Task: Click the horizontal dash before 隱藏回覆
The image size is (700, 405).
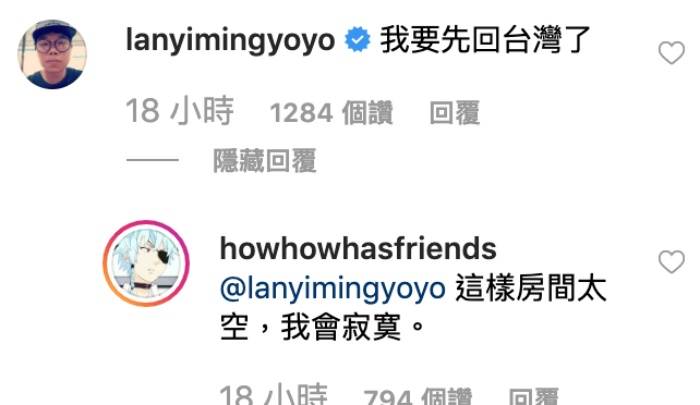Action: point(152,159)
